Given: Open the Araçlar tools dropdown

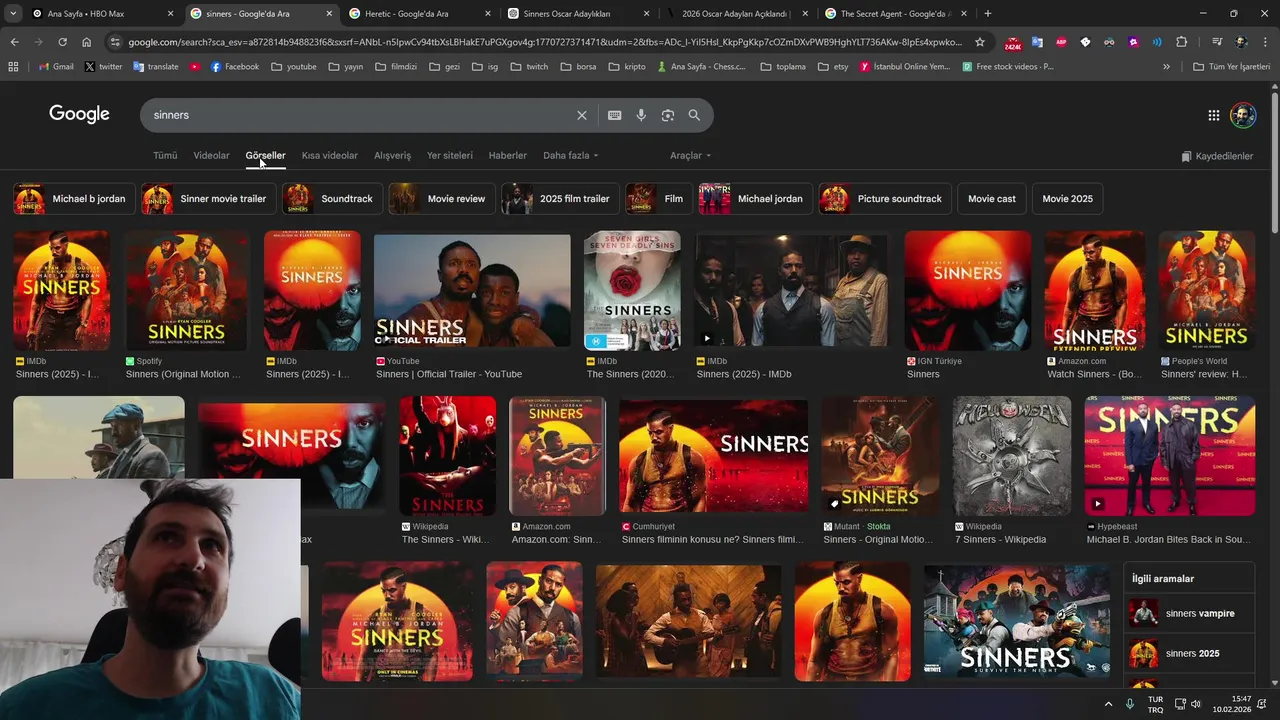Looking at the screenshot, I should (691, 156).
